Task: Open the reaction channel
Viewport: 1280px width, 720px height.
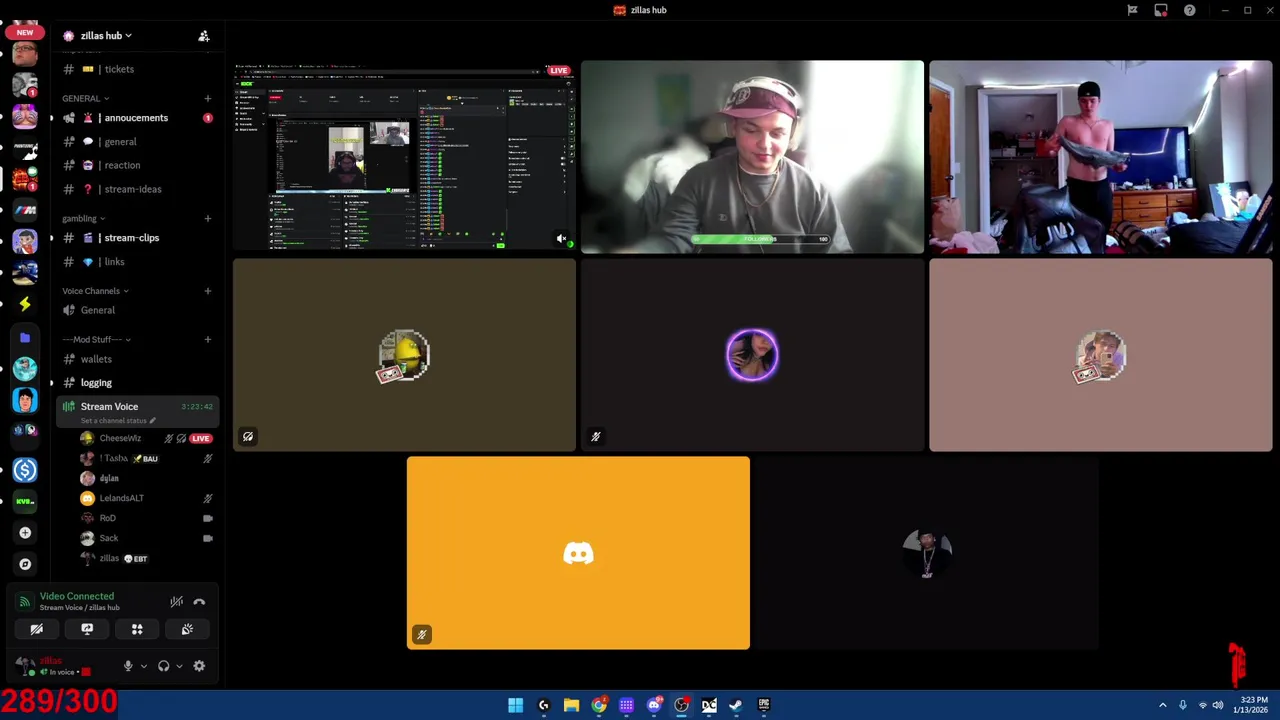Action: pos(138,165)
